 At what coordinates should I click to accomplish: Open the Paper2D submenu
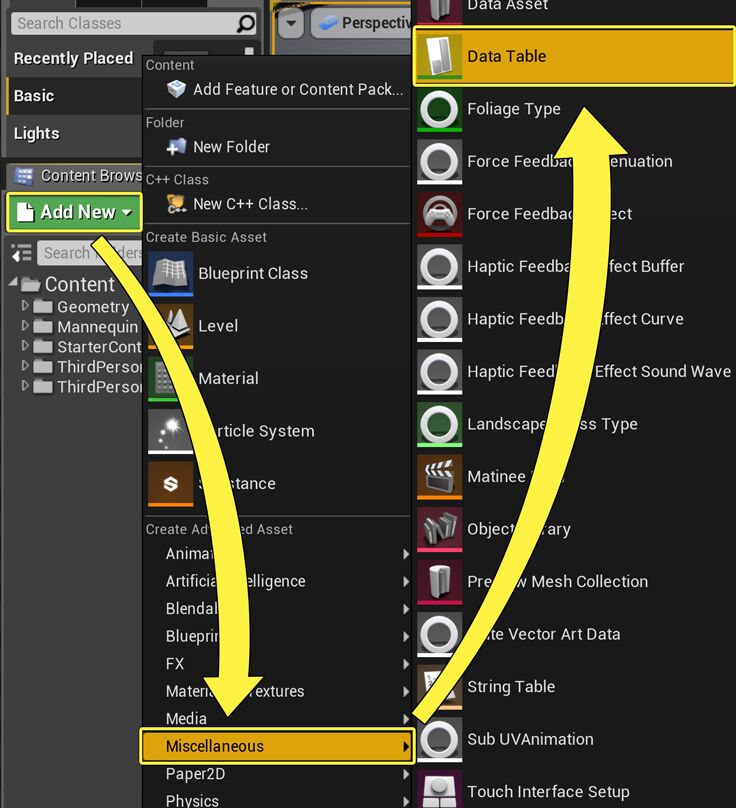click(278, 774)
